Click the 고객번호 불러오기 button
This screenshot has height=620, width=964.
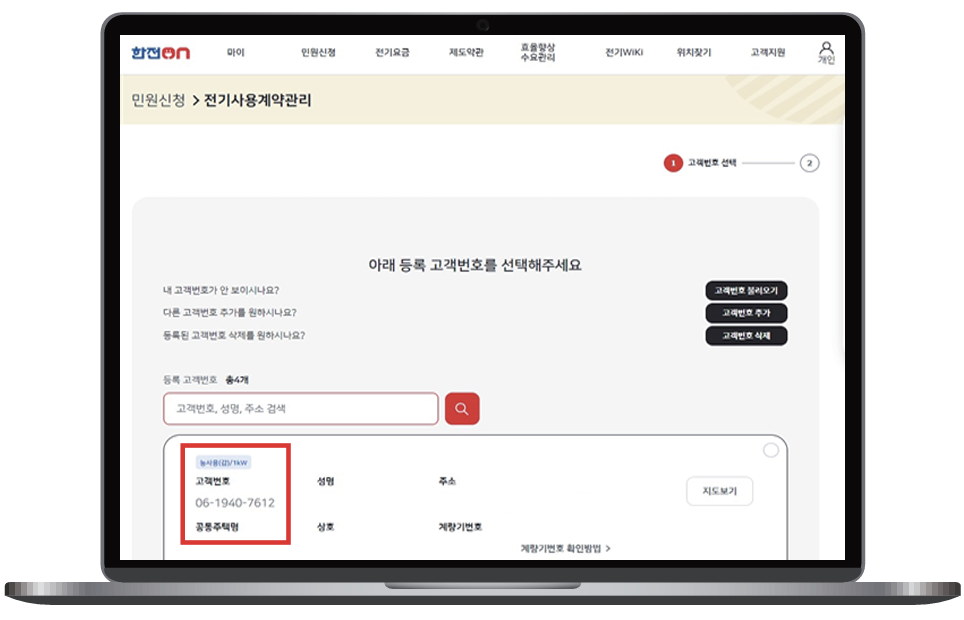pos(746,290)
